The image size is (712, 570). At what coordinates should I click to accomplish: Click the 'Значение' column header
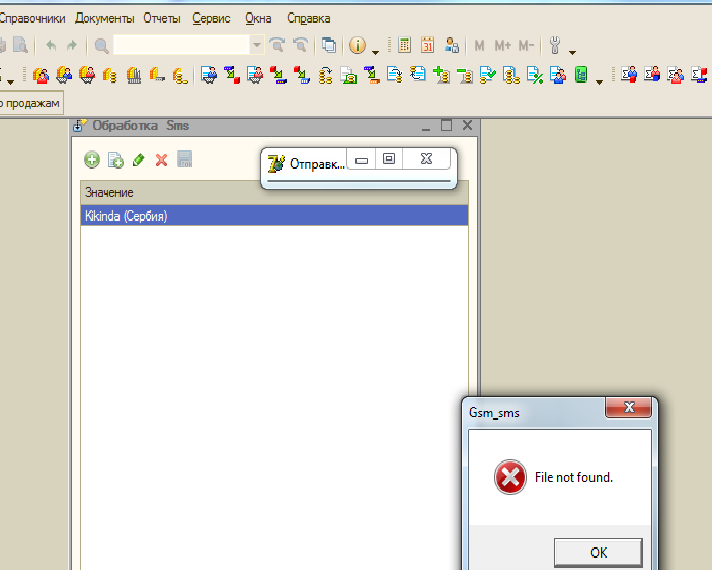(x=274, y=193)
